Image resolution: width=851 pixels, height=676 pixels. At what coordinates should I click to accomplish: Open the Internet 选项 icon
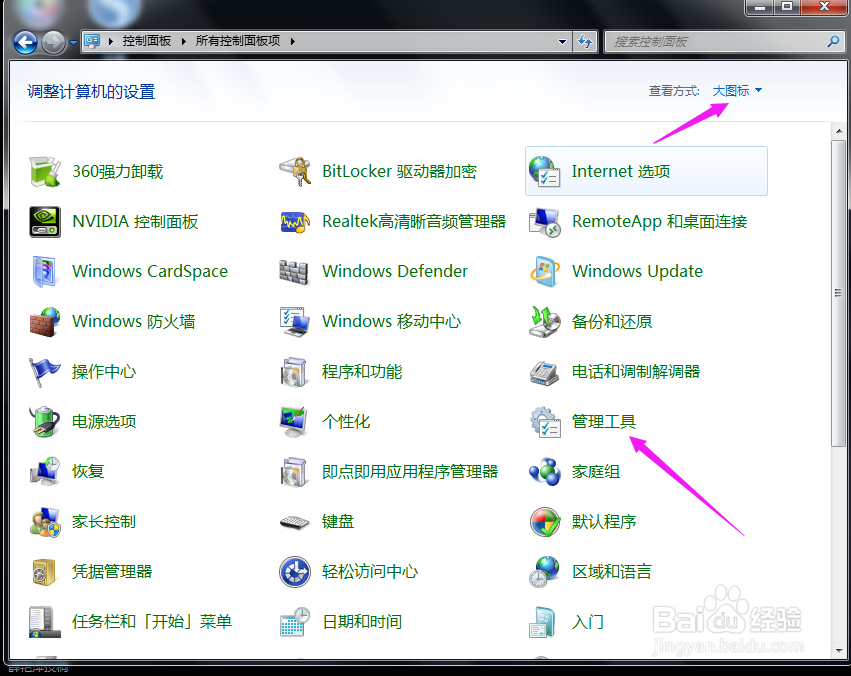pos(544,171)
